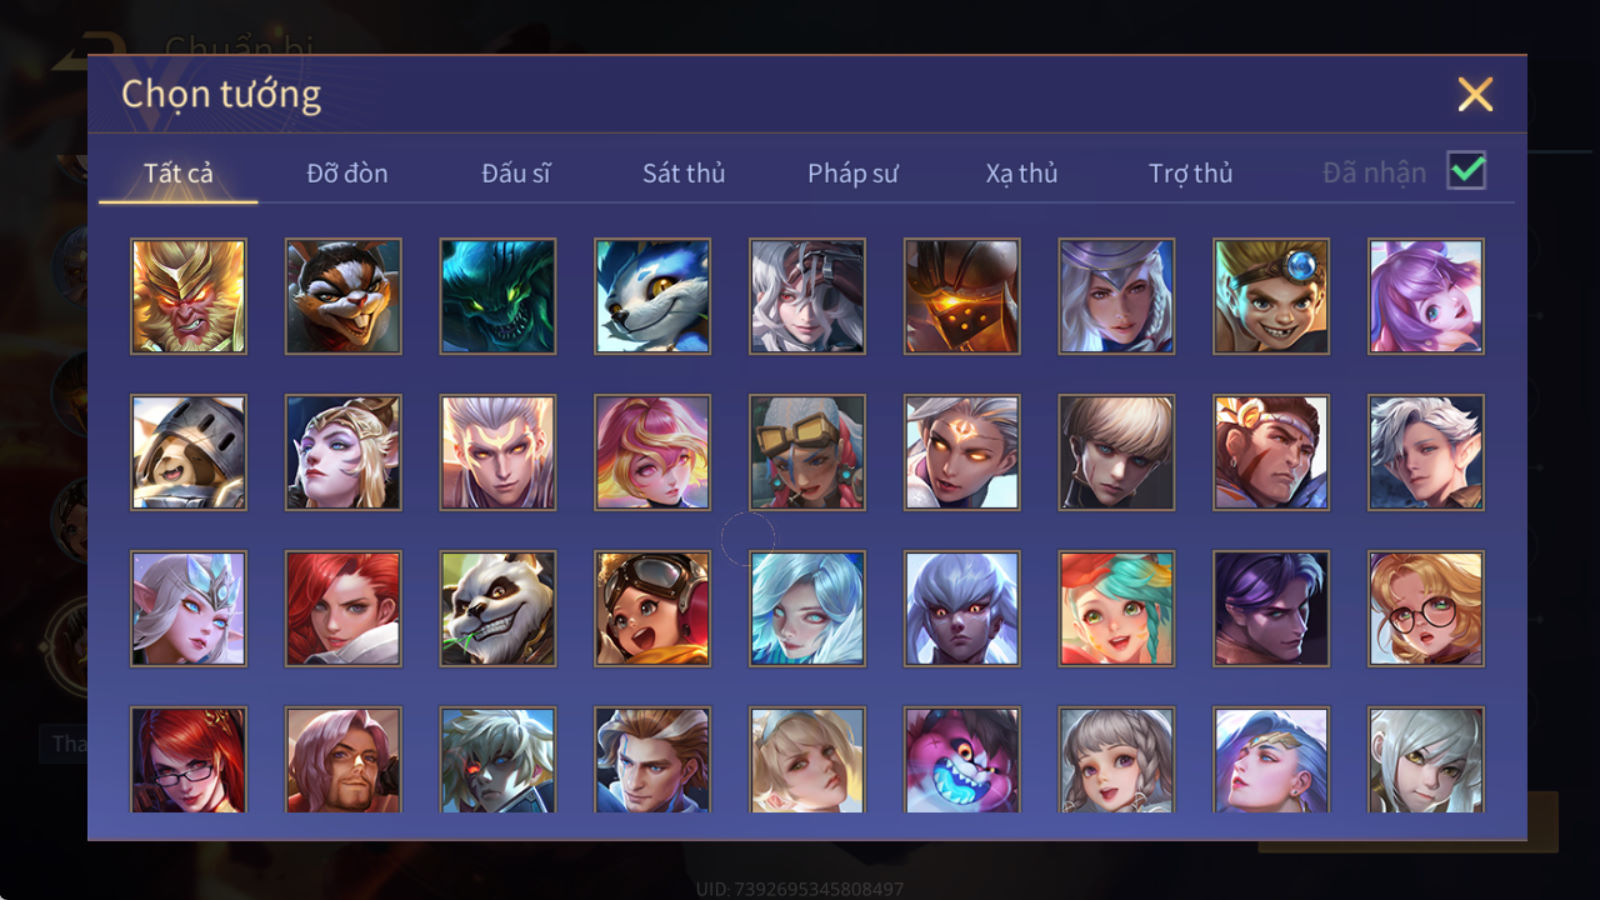Toggle the Đã nhận checkbox
The height and width of the screenshot is (900, 1600).
click(x=1467, y=171)
